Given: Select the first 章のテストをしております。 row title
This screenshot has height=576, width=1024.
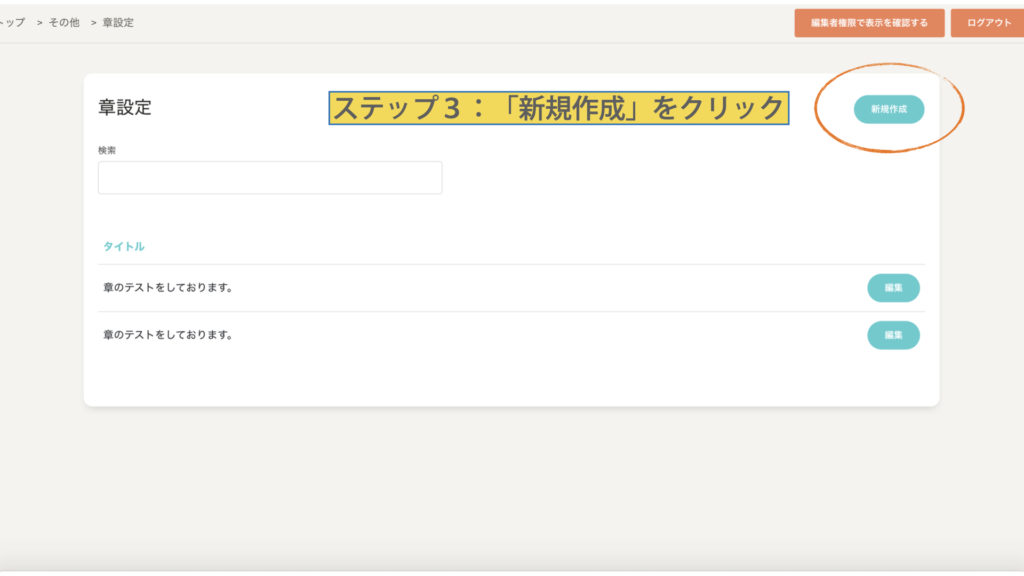Looking at the screenshot, I should click(x=168, y=288).
